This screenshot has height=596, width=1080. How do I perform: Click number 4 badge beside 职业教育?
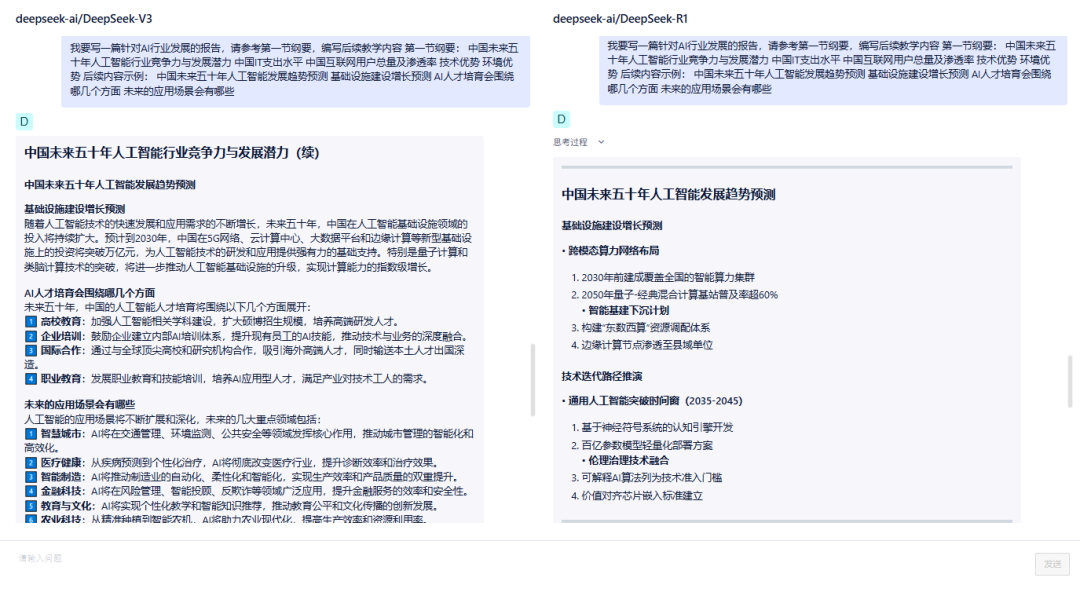(x=31, y=379)
